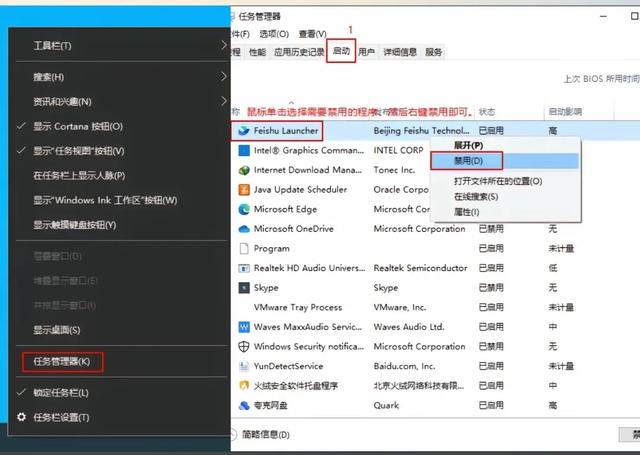Click the YunDetectService icon

(244, 366)
